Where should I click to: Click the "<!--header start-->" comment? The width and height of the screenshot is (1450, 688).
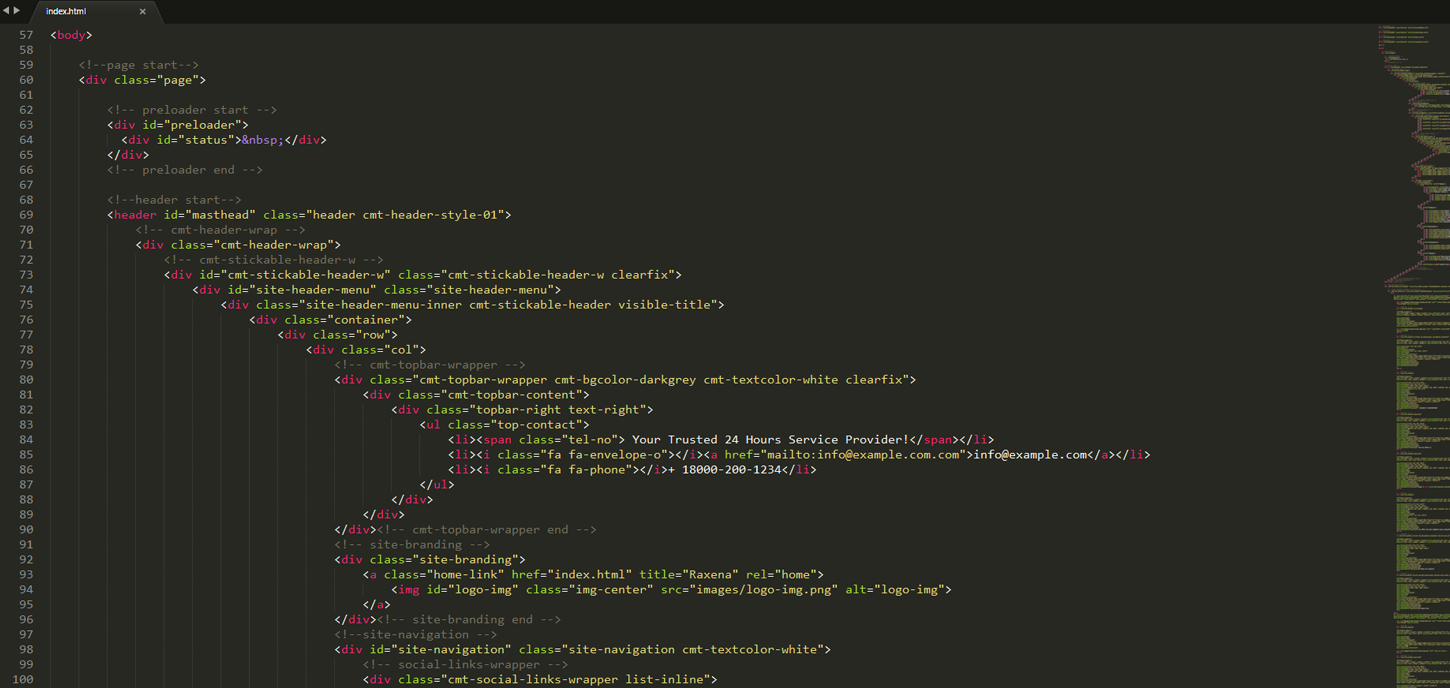pyautogui.click(x=174, y=200)
